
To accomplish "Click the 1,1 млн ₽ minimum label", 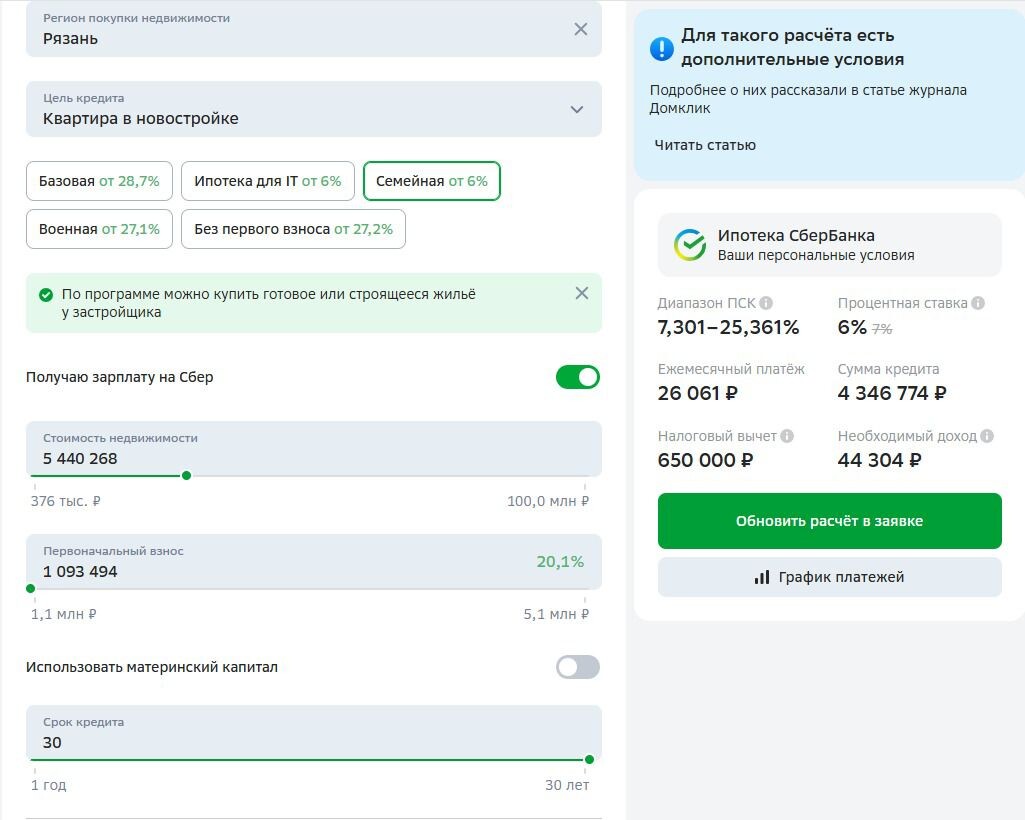I will 63,615.
